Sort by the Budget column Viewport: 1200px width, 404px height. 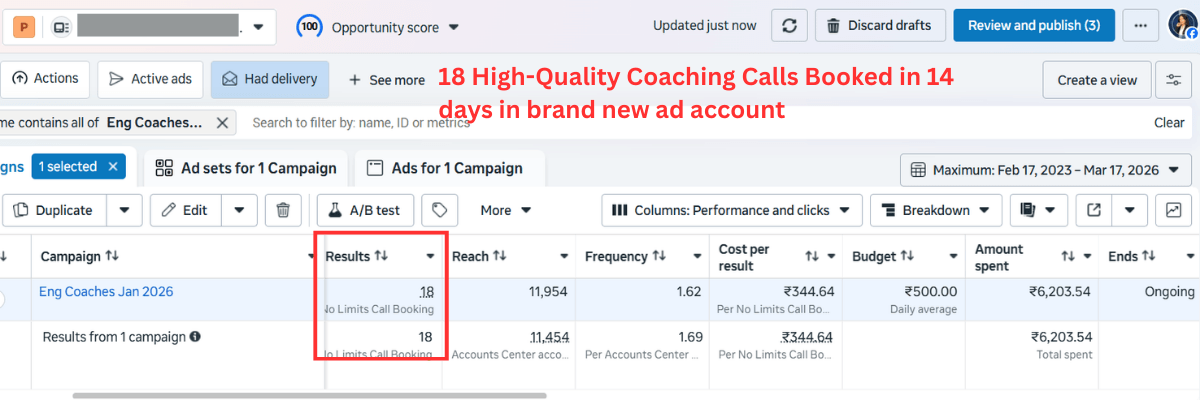908,256
